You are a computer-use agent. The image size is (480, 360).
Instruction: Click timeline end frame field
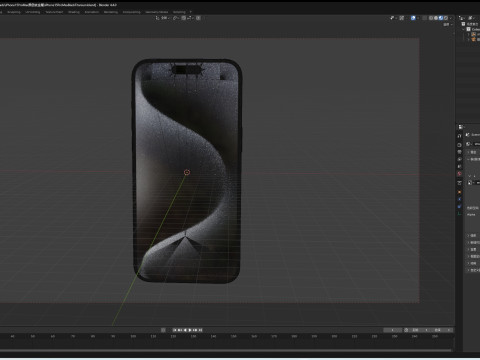(x=441, y=330)
